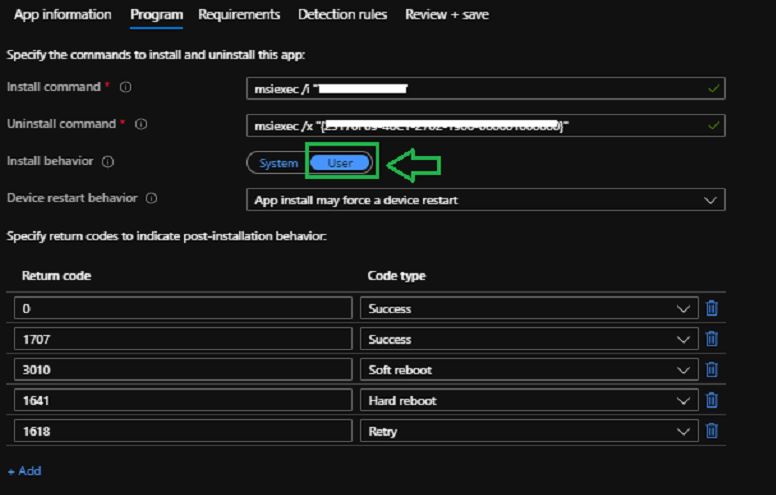Click the Device restart behavior label
Screen dimensions: 776x495
tap(72, 198)
